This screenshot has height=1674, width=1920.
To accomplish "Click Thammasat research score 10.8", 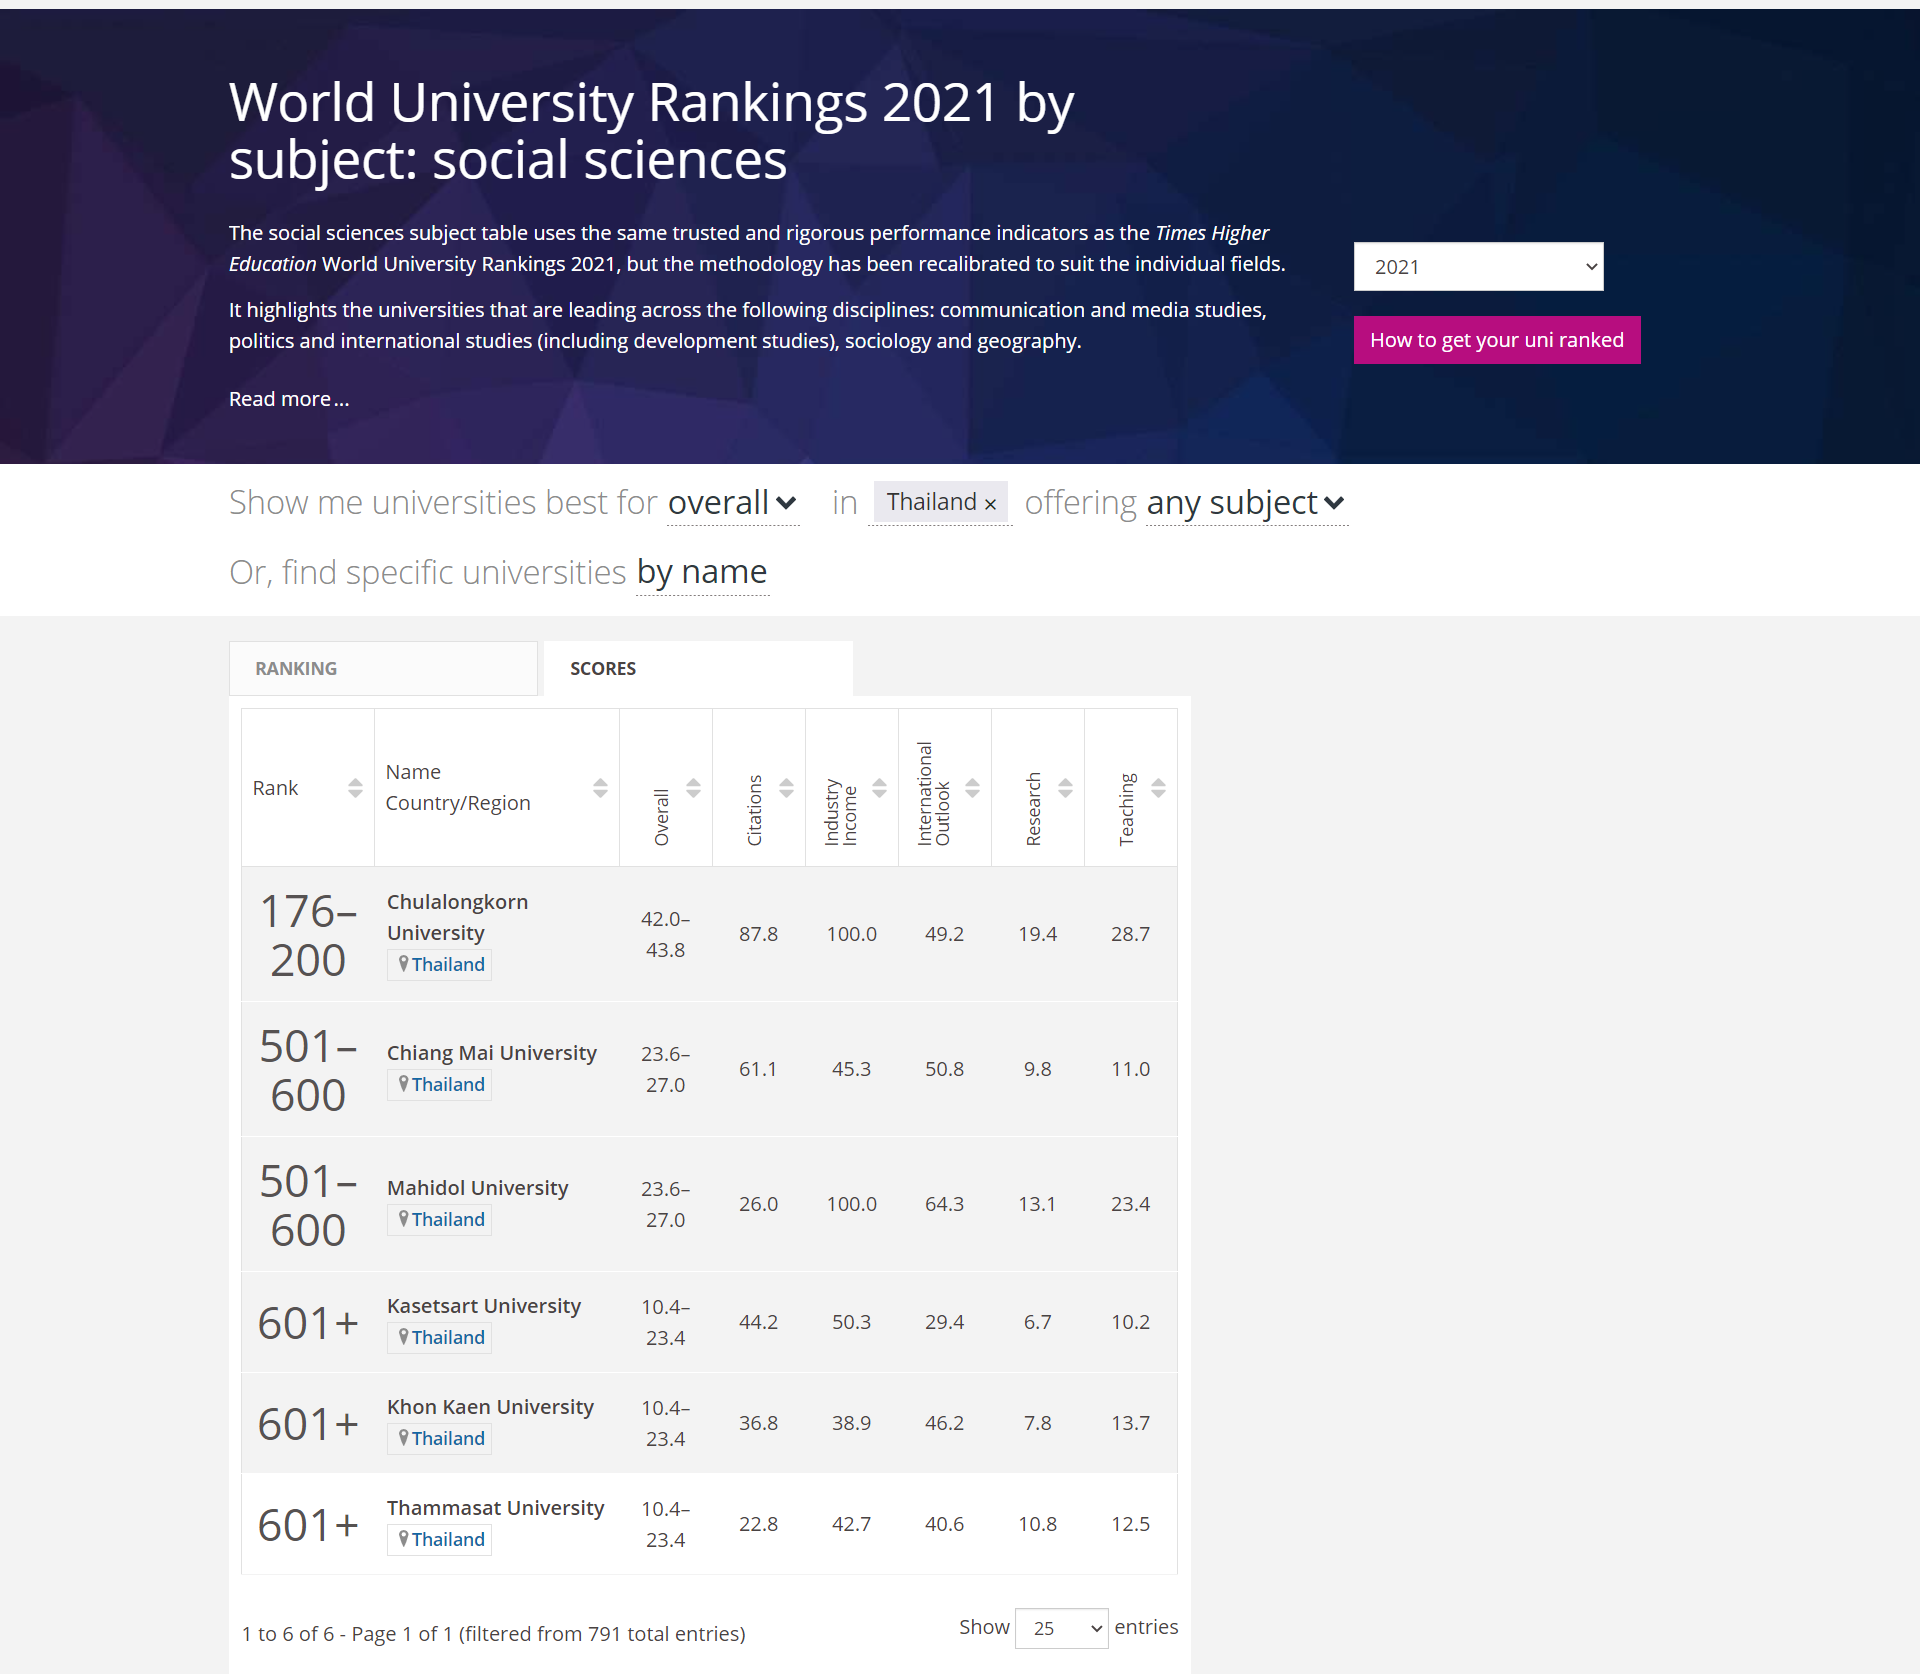I will coord(1037,1524).
